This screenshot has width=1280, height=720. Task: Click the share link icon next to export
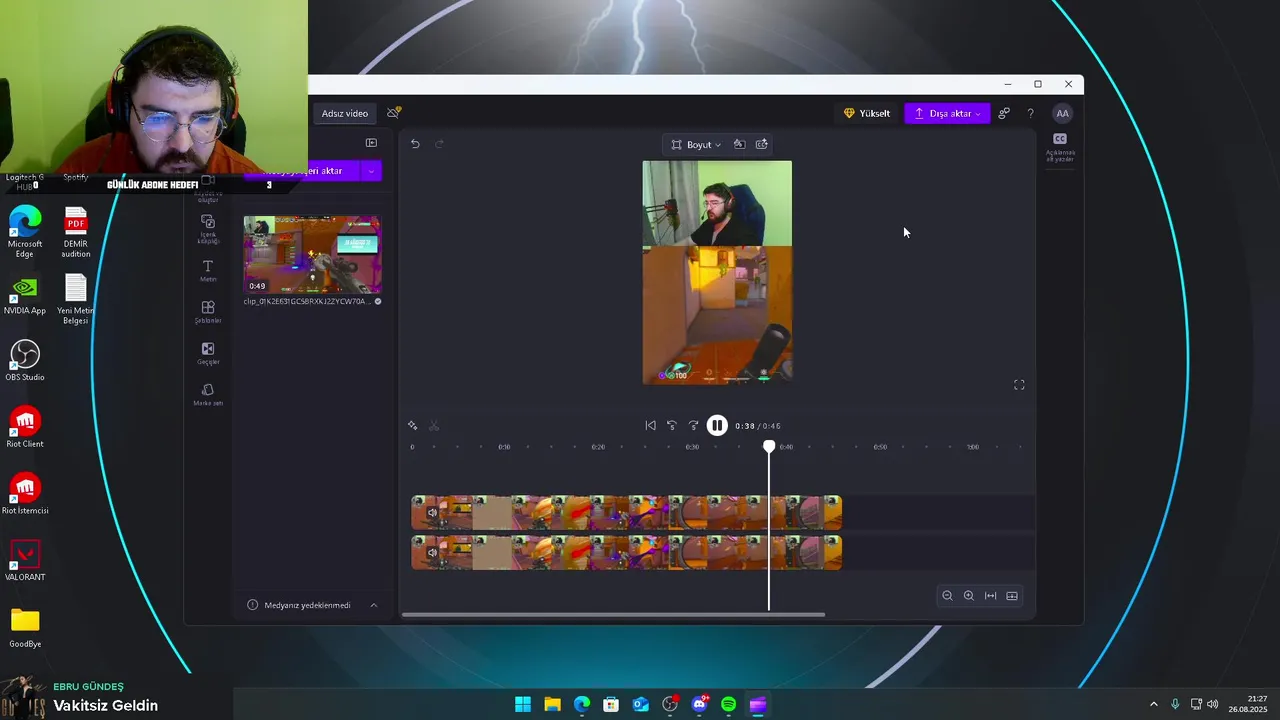[x=1004, y=113]
